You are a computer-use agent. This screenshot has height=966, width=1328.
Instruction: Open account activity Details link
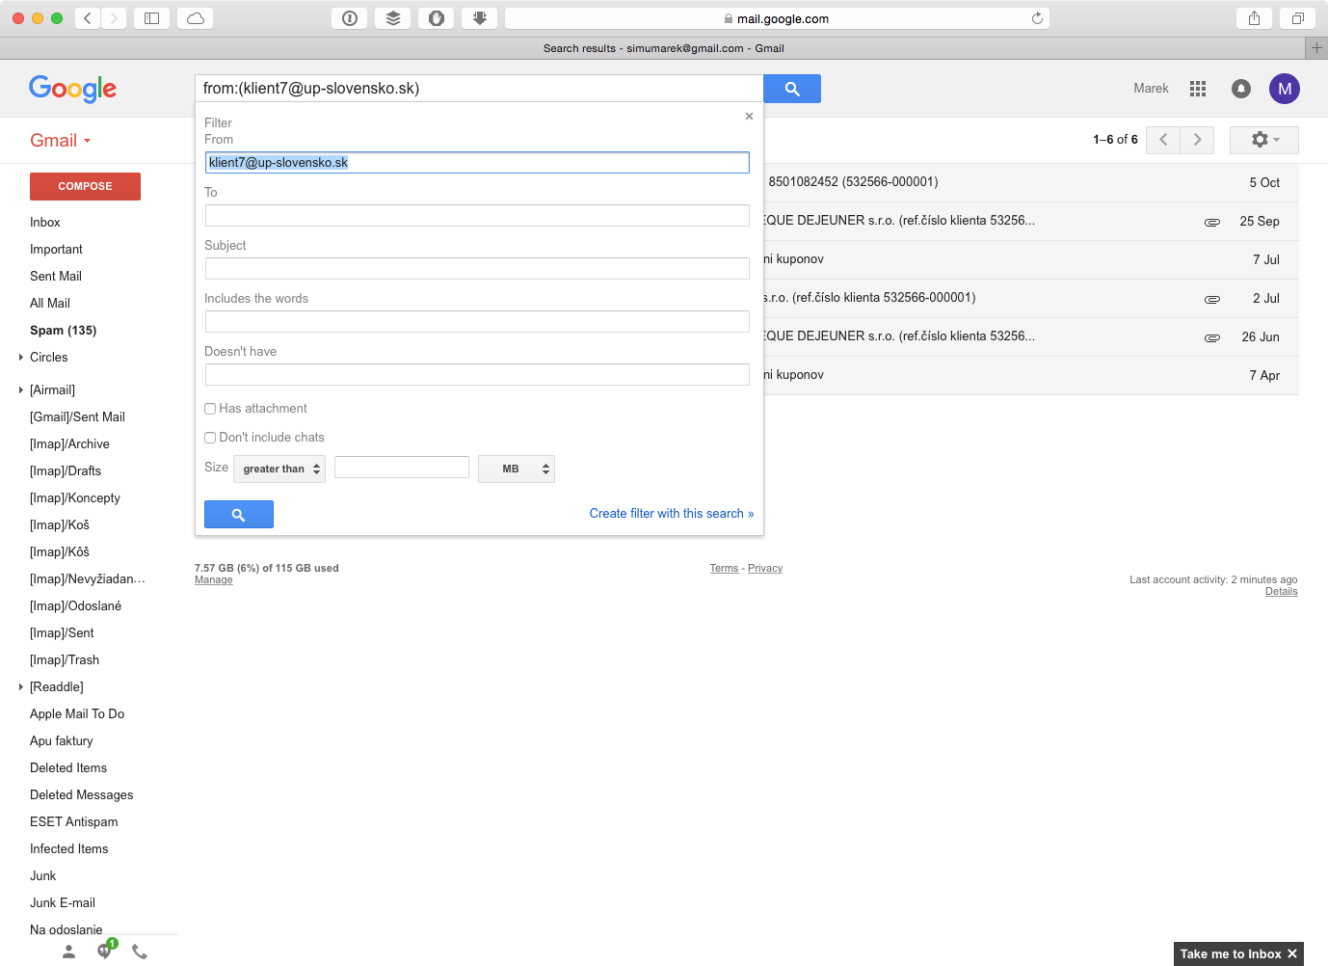(1281, 592)
